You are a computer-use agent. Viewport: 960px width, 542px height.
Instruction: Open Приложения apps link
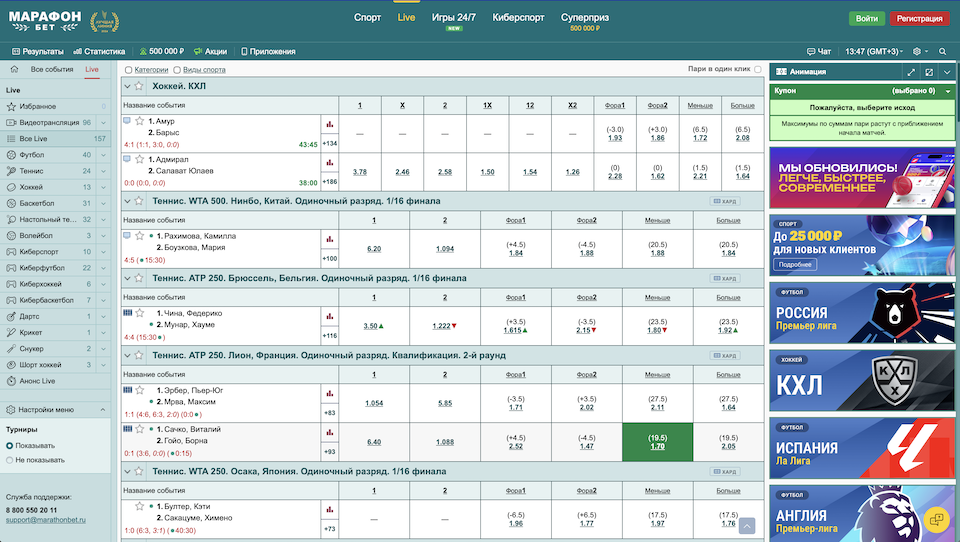point(268,51)
